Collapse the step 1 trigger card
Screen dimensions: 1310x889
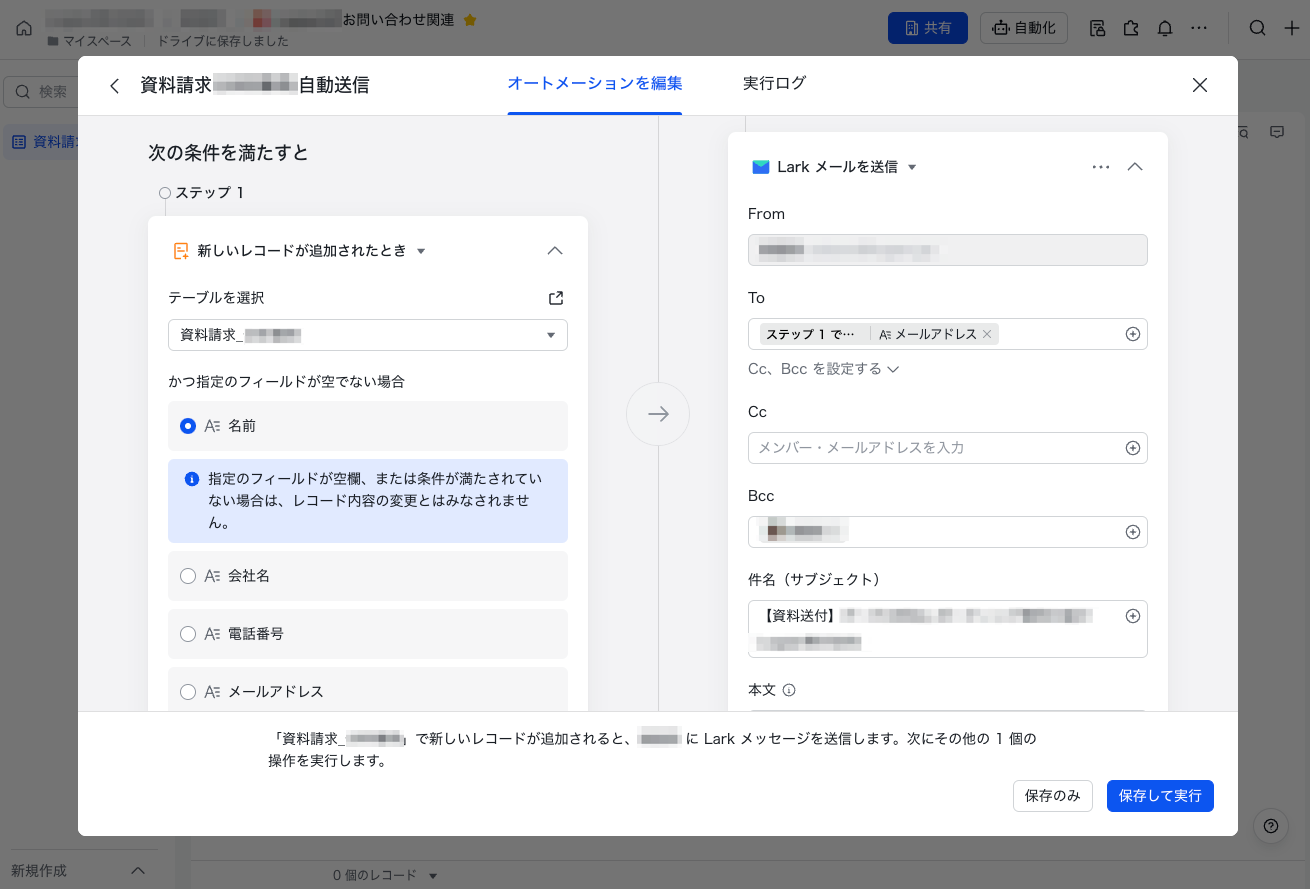[x=555, y=251]
